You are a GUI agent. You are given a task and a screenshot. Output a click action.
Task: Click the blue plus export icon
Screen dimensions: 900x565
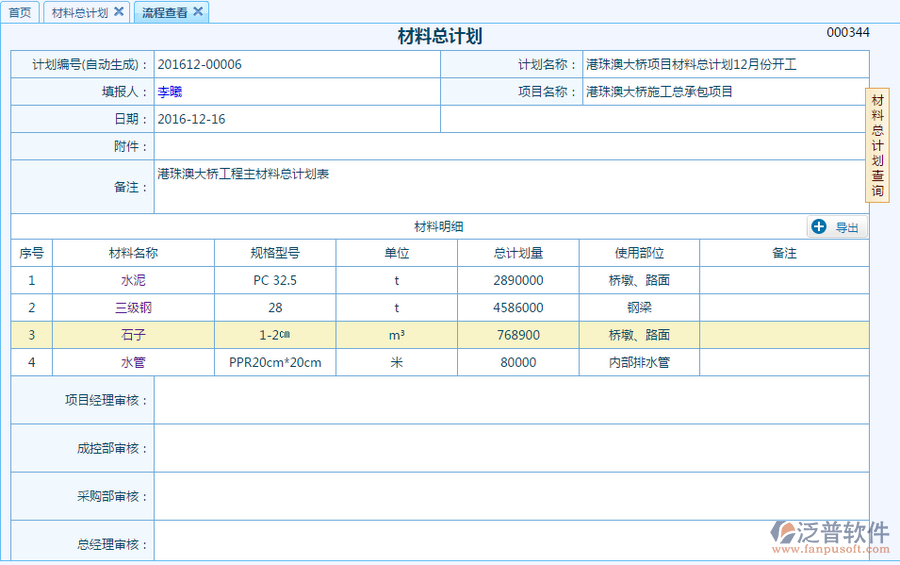818,227
